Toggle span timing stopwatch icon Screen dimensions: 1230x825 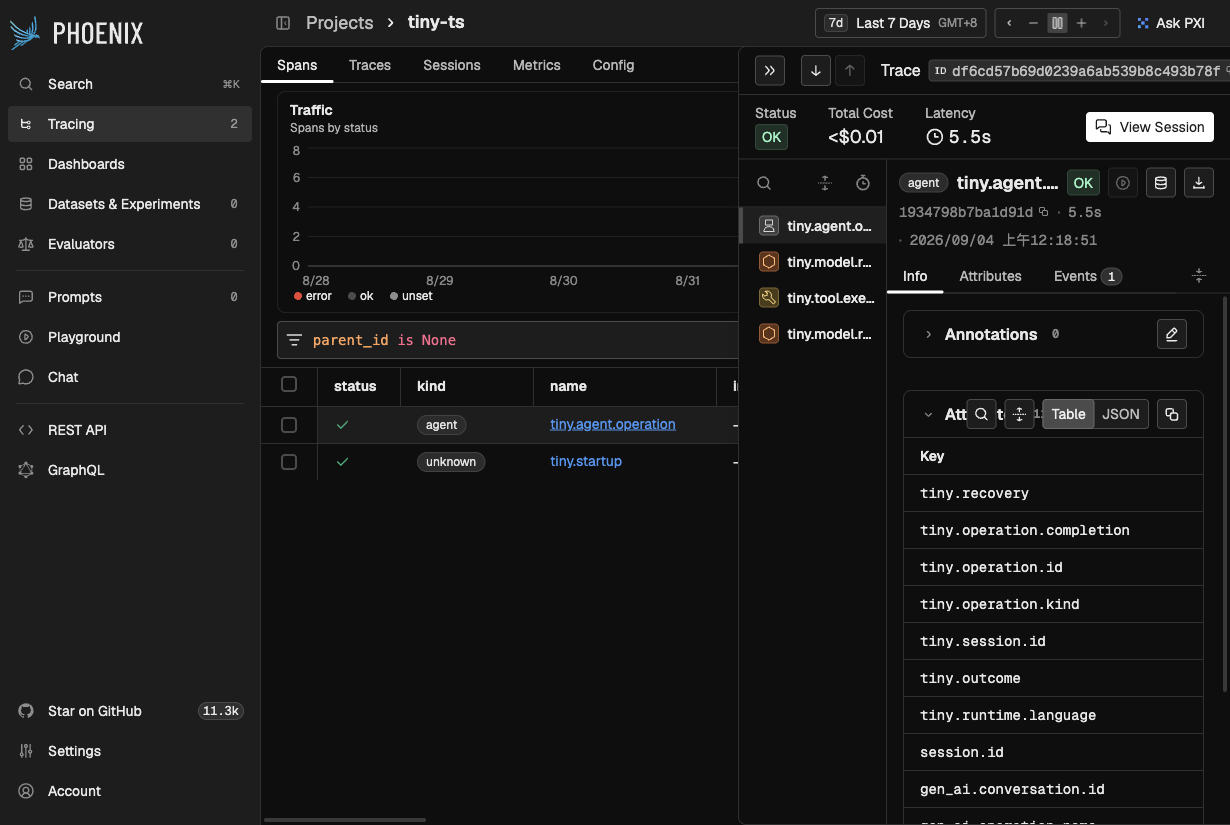pos(863,183)
